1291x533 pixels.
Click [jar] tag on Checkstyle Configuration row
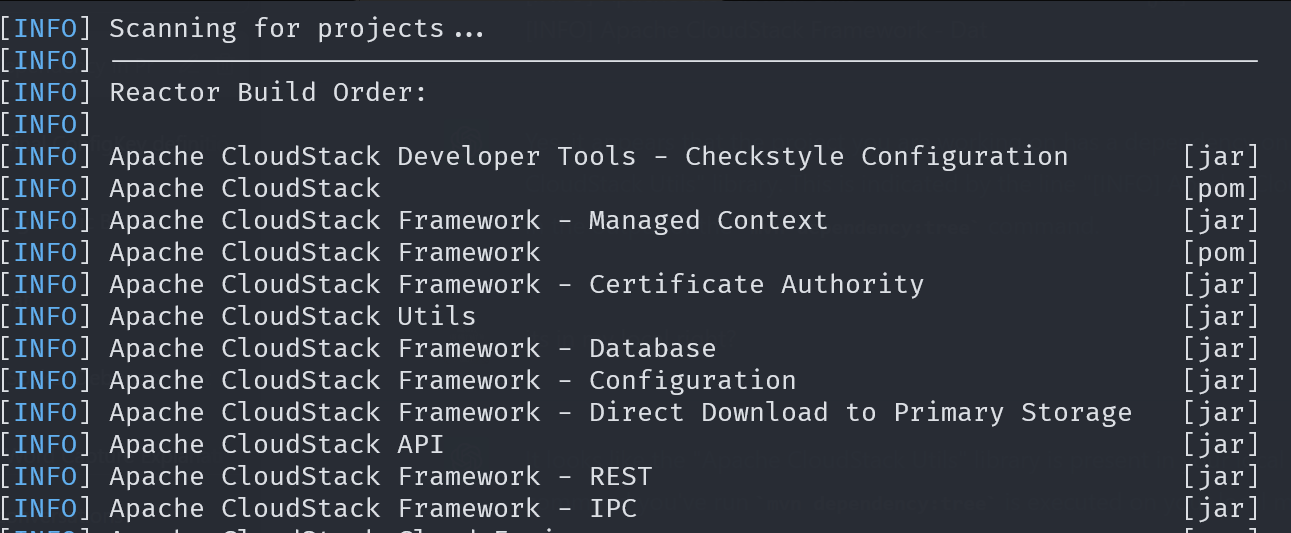(x=1220, y=156)
